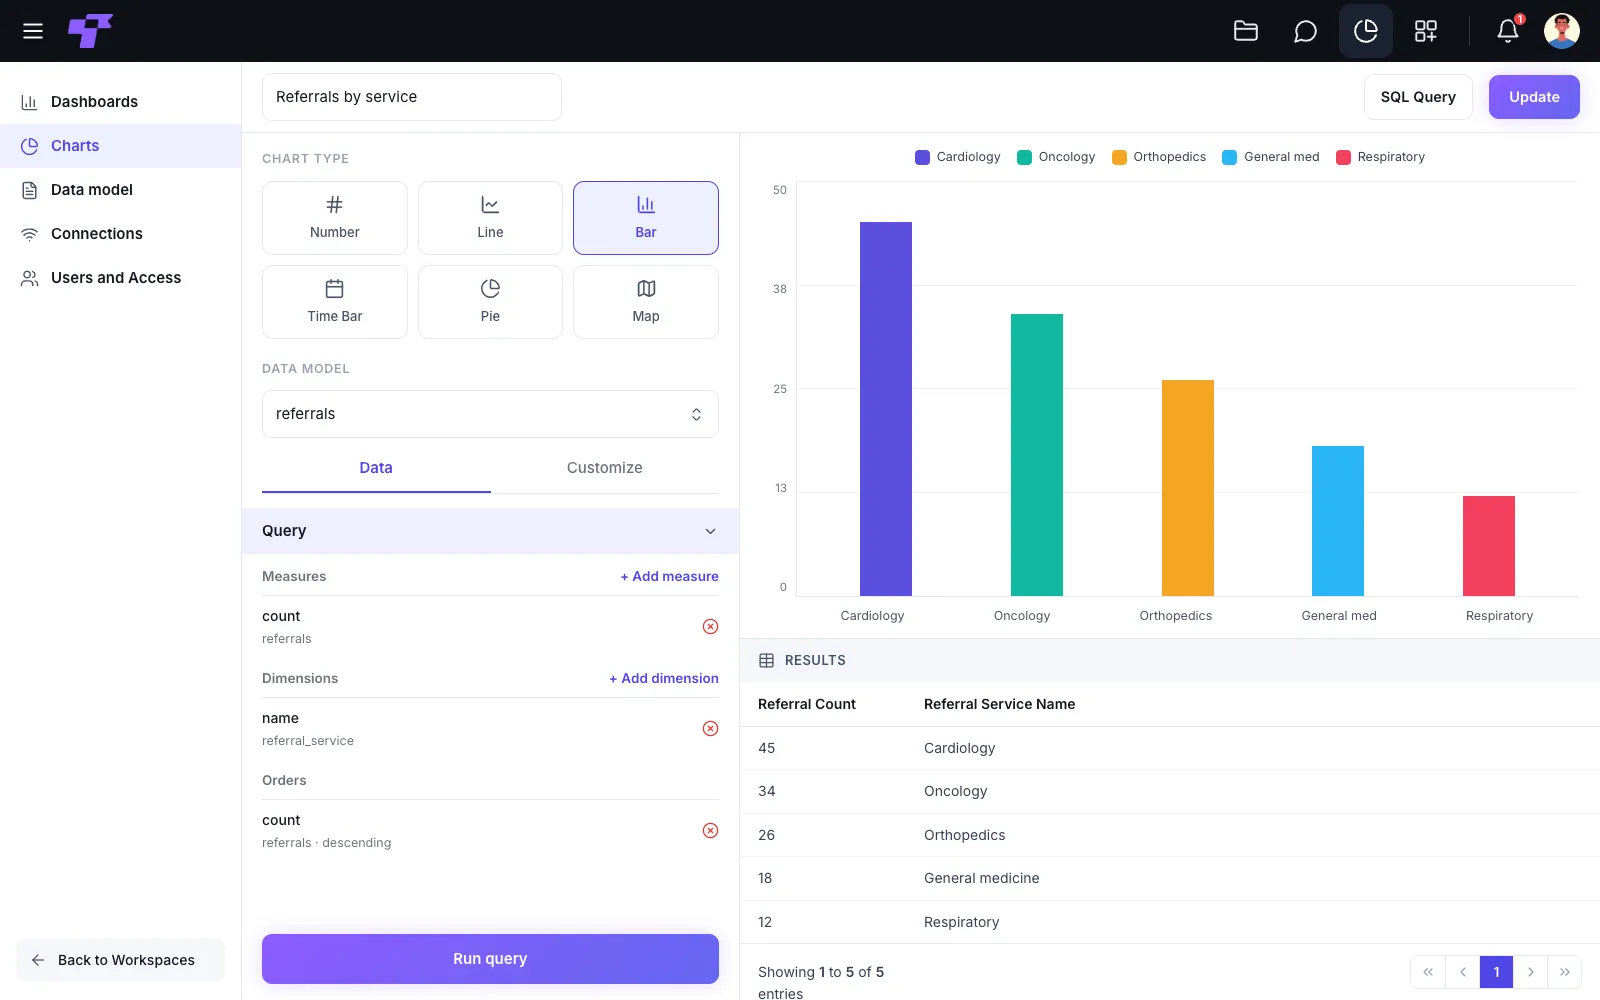Select the Time Bar chart type
This screenshot has width=1600, height=1000.
coord(335,302)
